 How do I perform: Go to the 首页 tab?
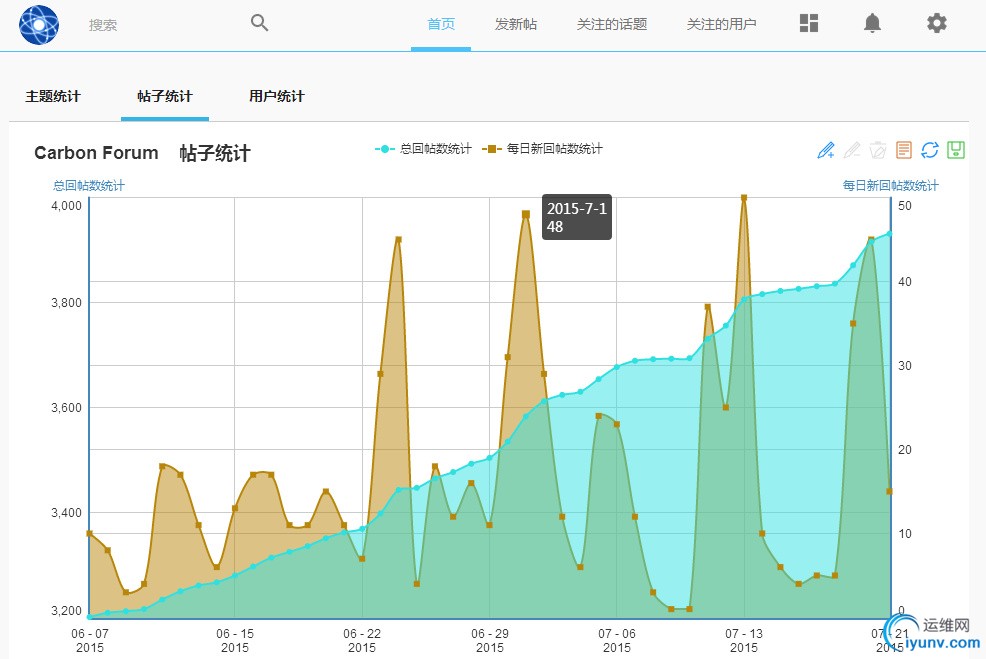pyautogui.click(x=441, y=24)
